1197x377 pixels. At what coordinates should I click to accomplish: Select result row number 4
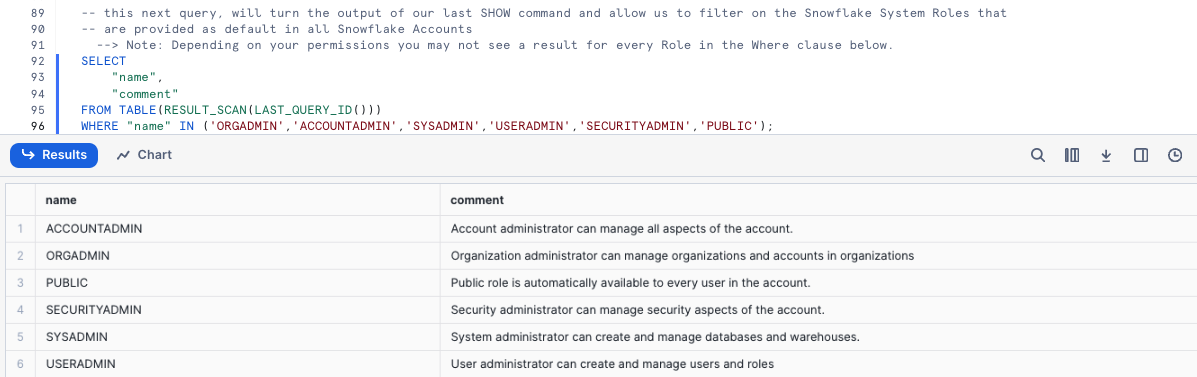coord(21,310)
